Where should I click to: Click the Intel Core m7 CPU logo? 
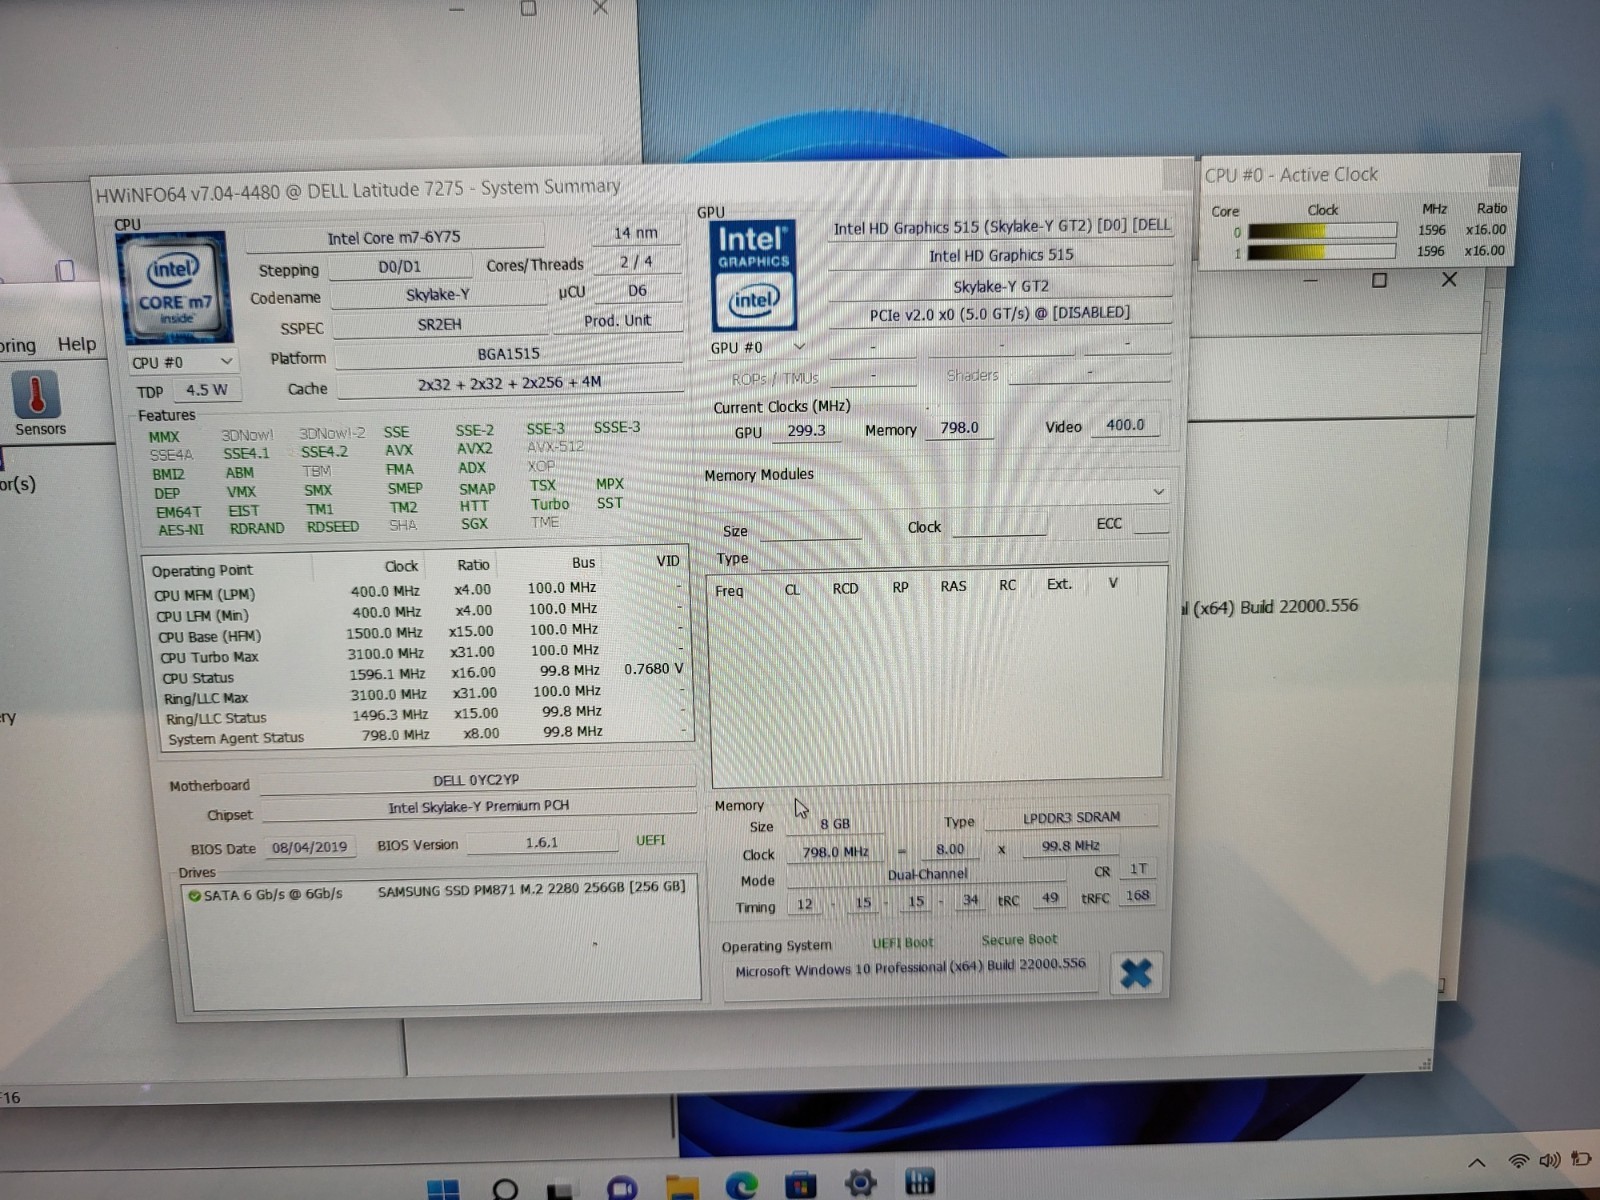point(175,289)
